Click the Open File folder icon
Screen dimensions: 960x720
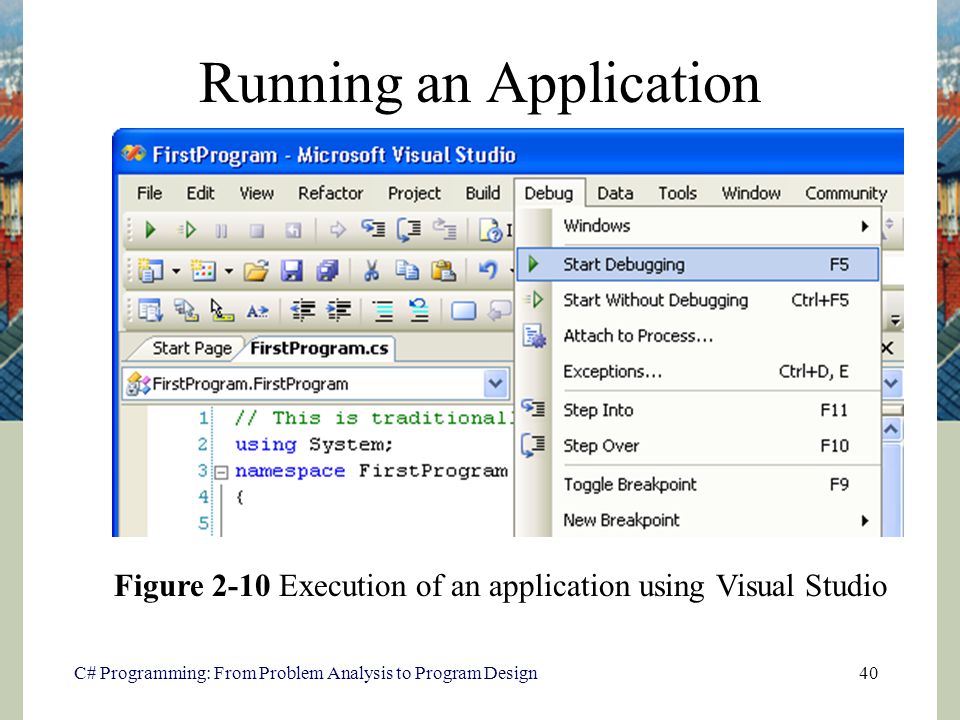point(256,270)
